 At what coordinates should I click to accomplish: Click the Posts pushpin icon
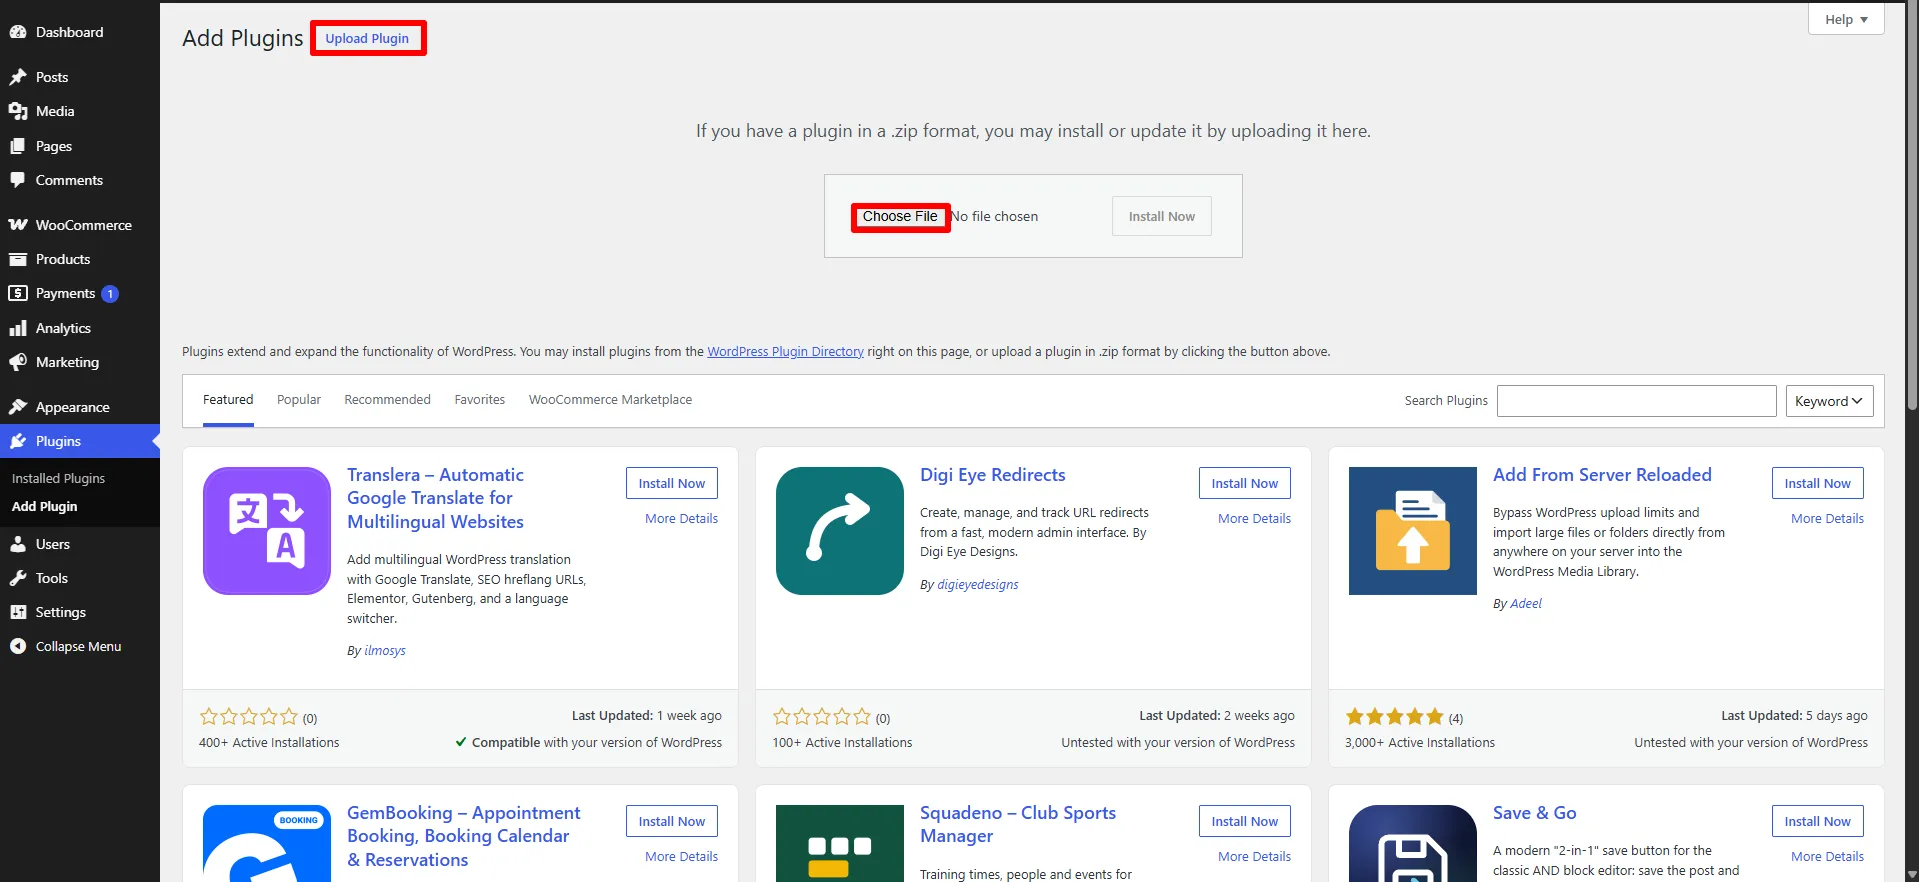18,77
